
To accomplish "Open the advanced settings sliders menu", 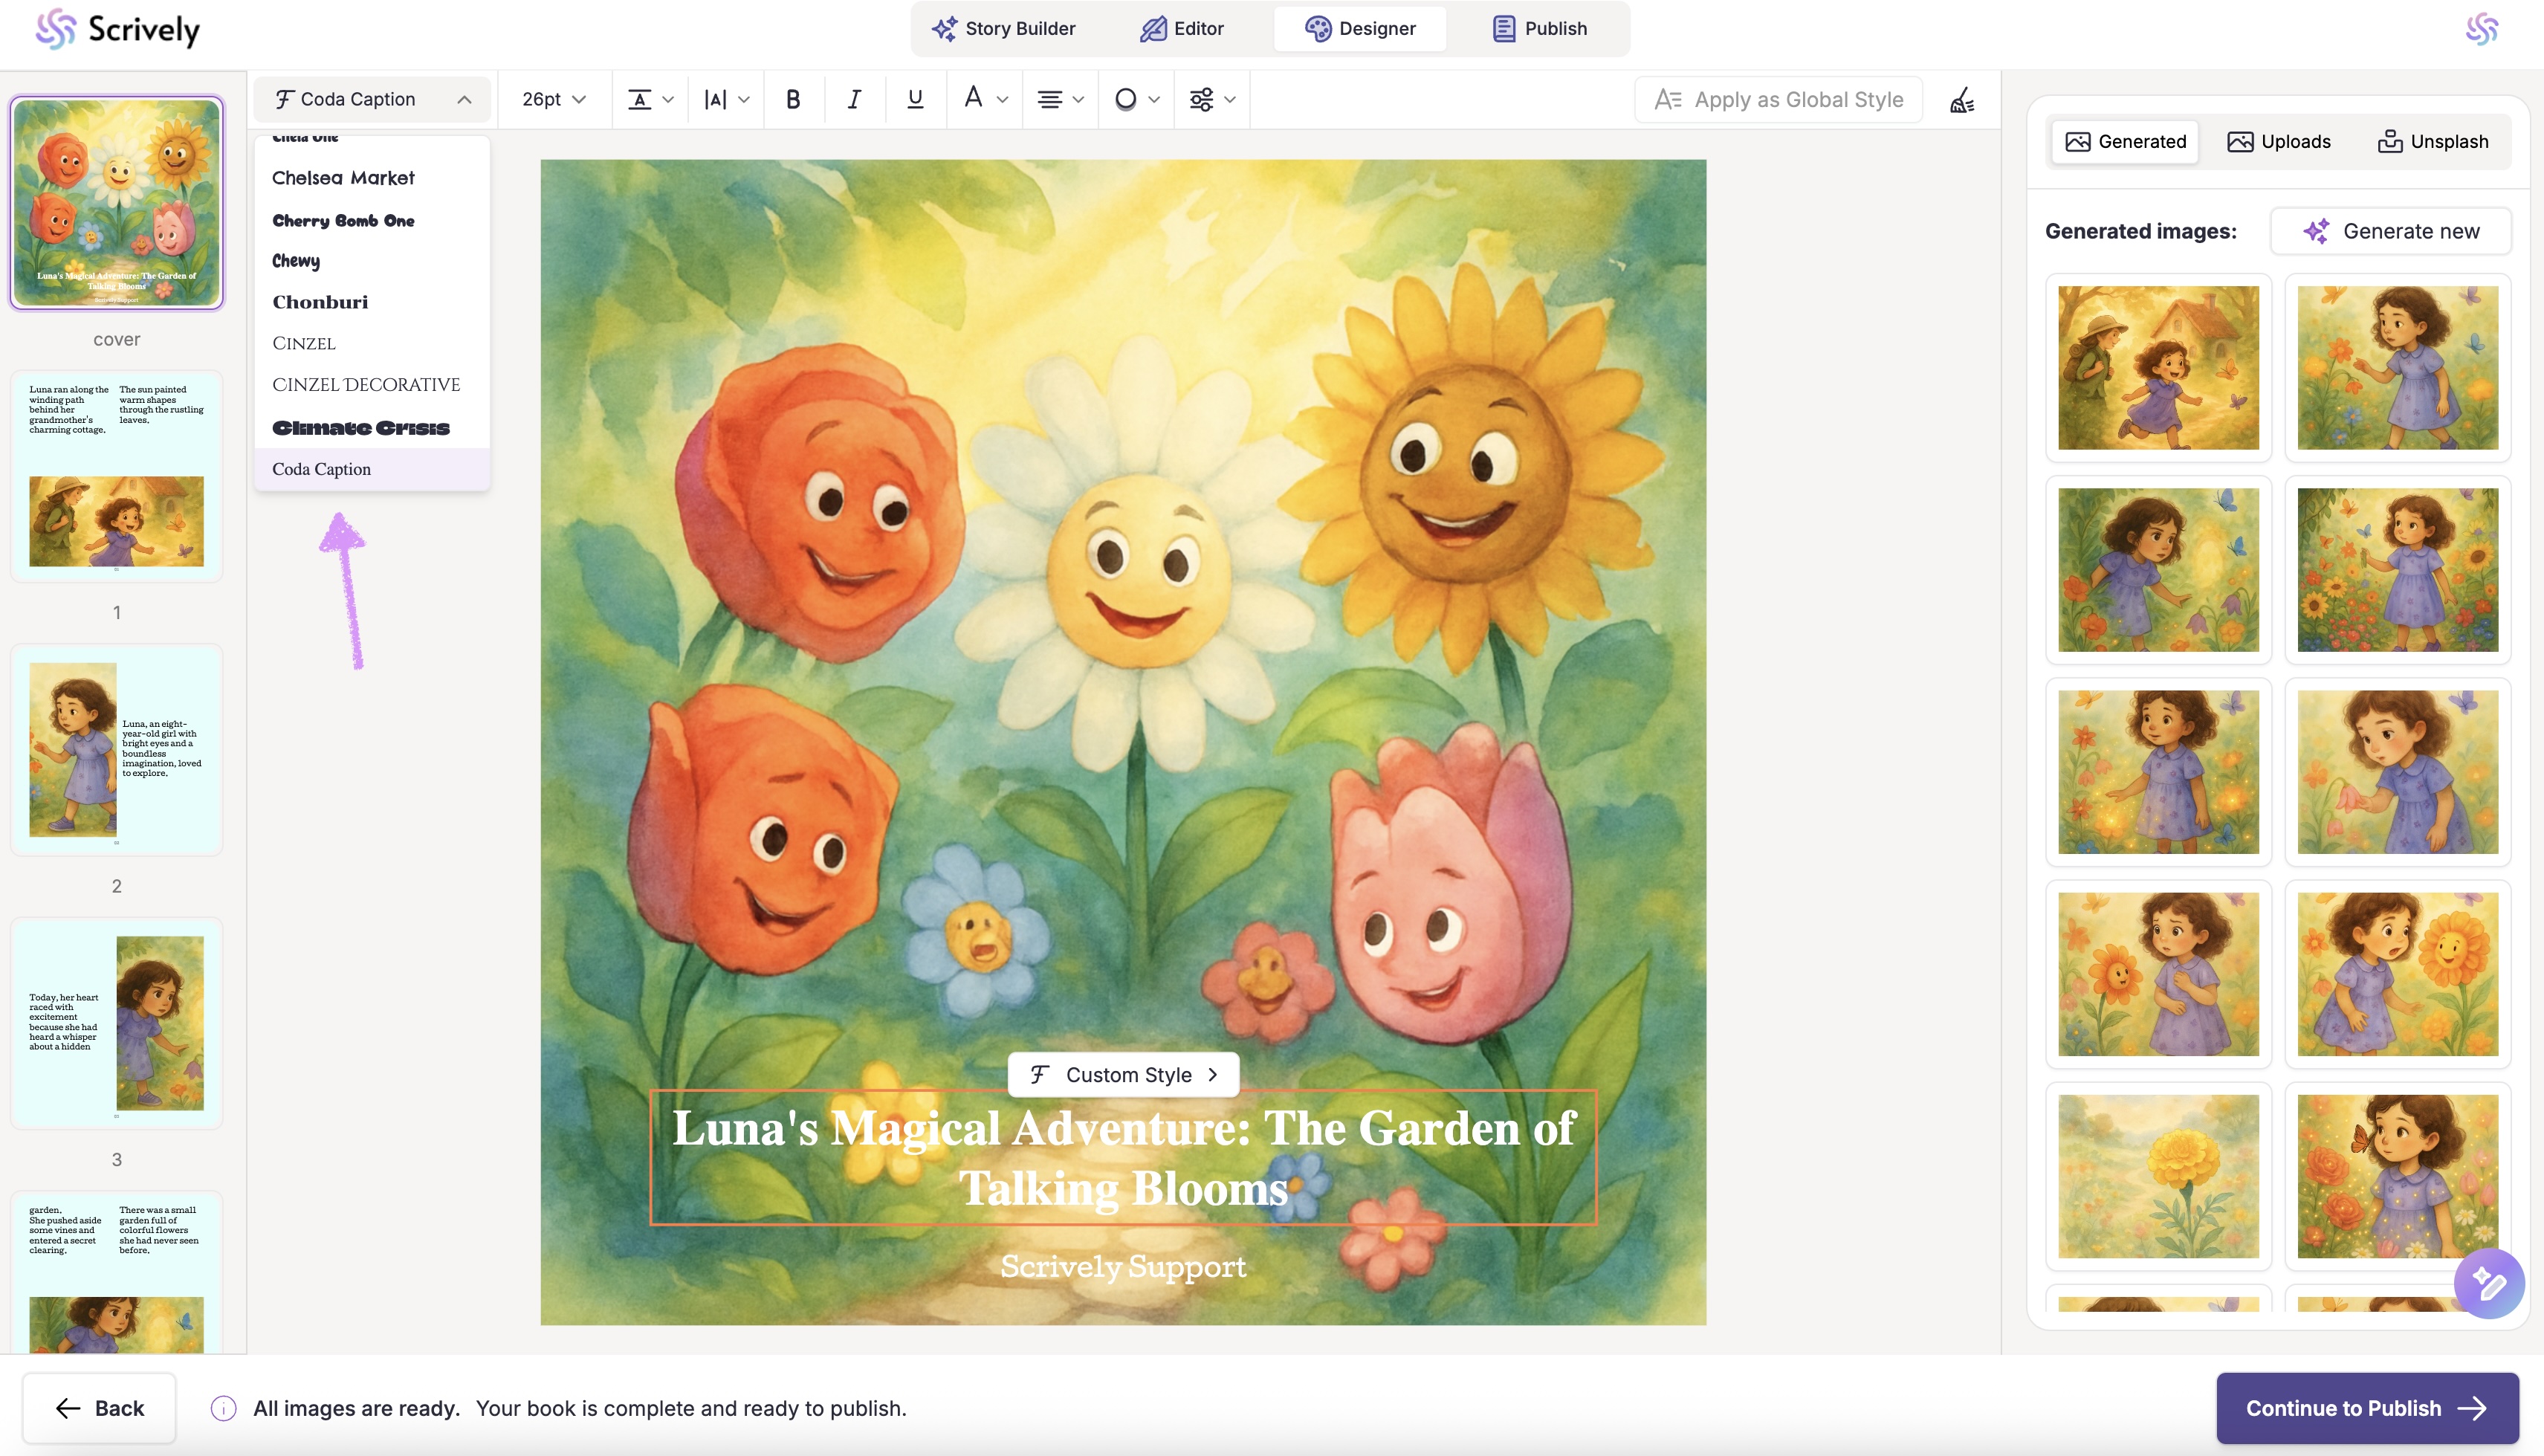I will pos(1212,99).
